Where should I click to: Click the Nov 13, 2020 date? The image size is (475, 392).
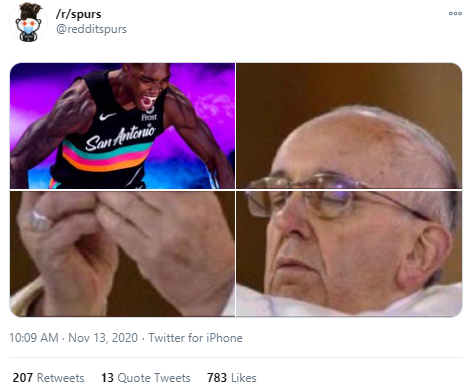coord(103,338)
